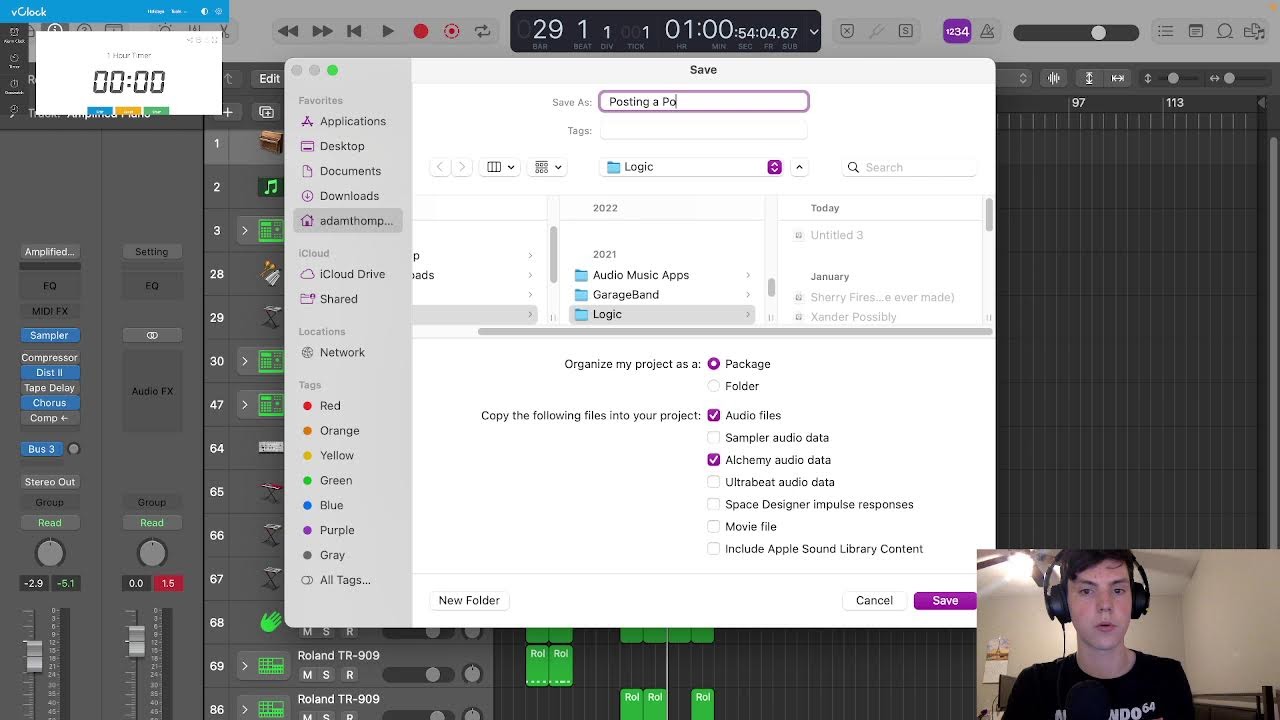Fast forward the Logic transport
Image resolution: width=1280 pixels, height=720 pixels.
(x=322, y=32)
